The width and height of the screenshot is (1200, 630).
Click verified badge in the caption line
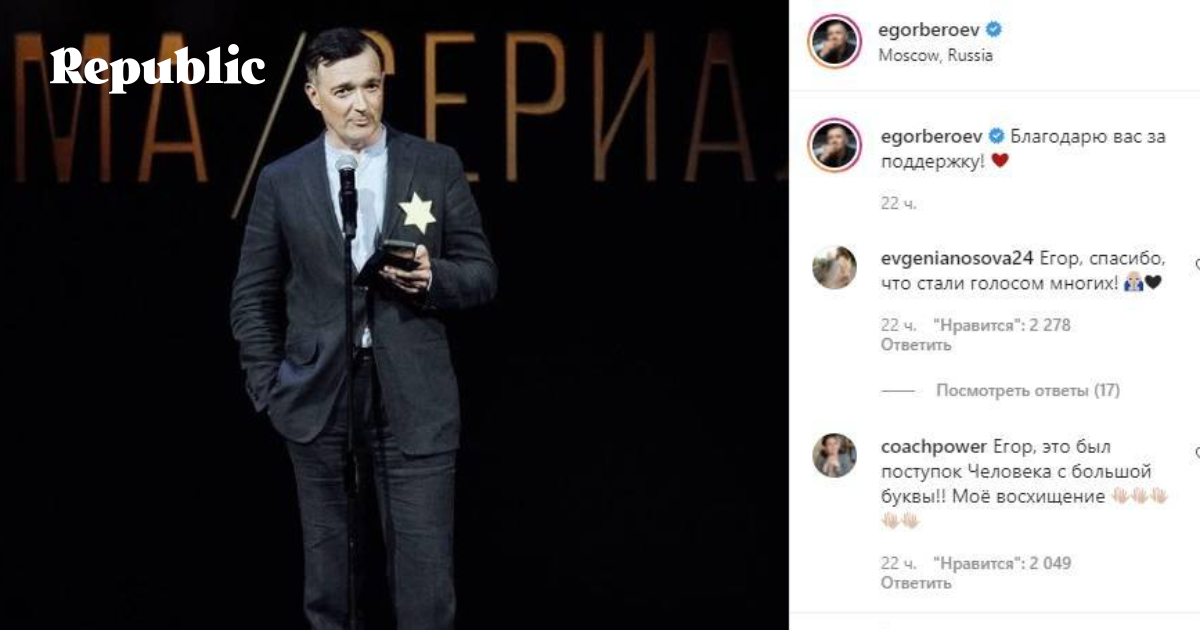(996, 136)
